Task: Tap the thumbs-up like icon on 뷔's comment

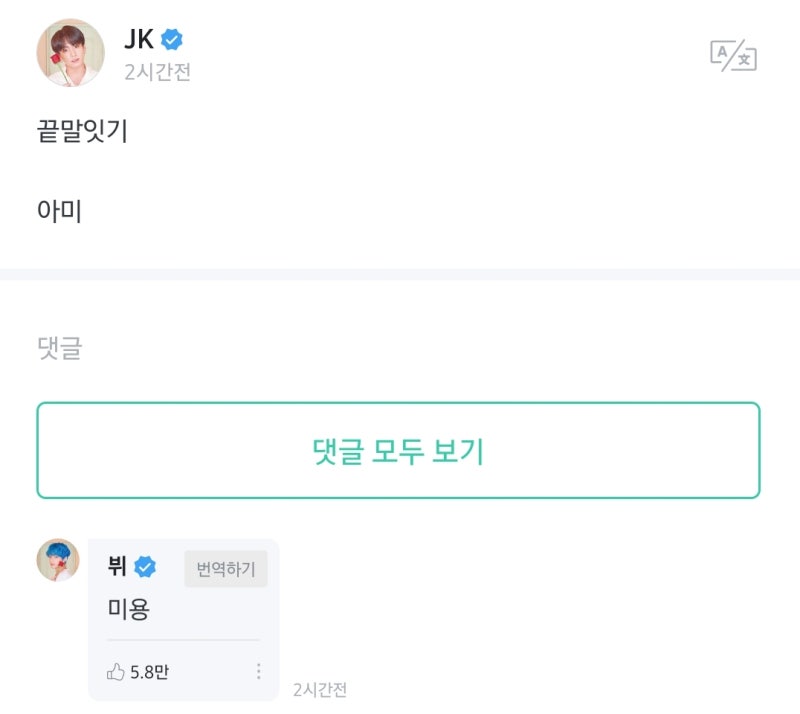Action: pos(116,672)
